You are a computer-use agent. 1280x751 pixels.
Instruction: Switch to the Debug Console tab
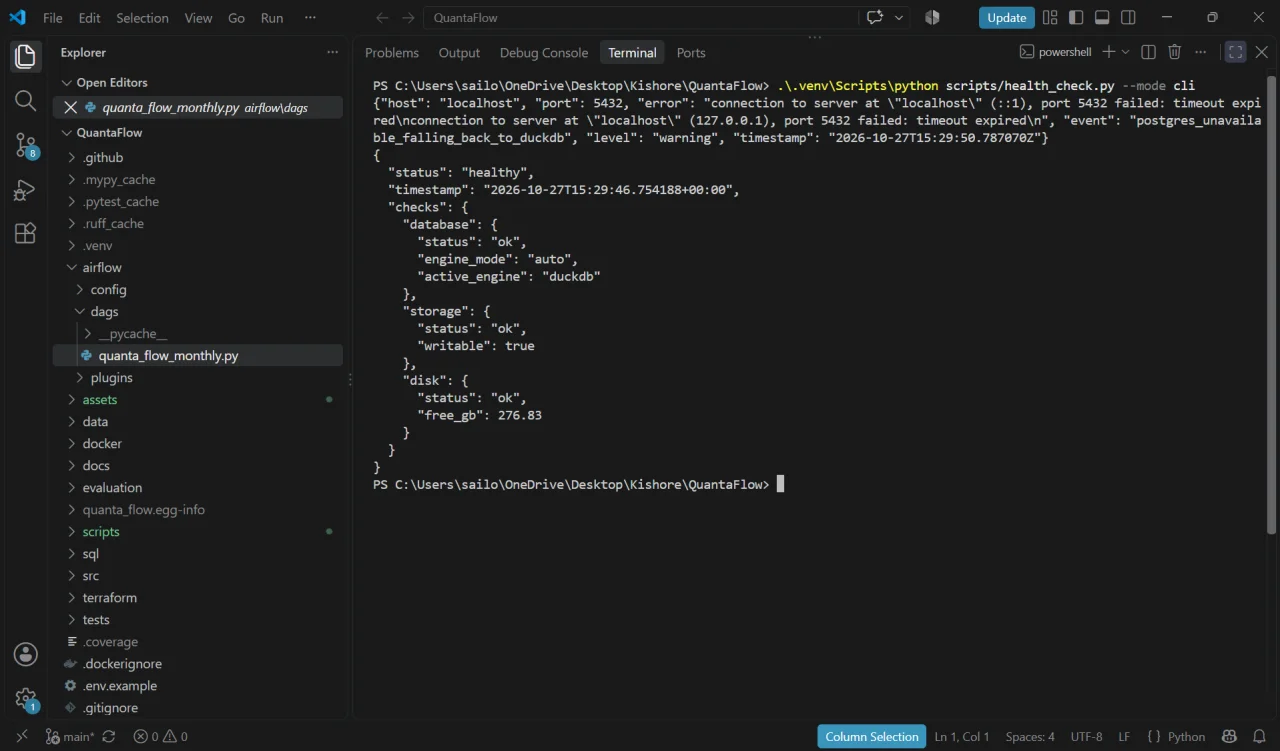(x=544, y=53)
